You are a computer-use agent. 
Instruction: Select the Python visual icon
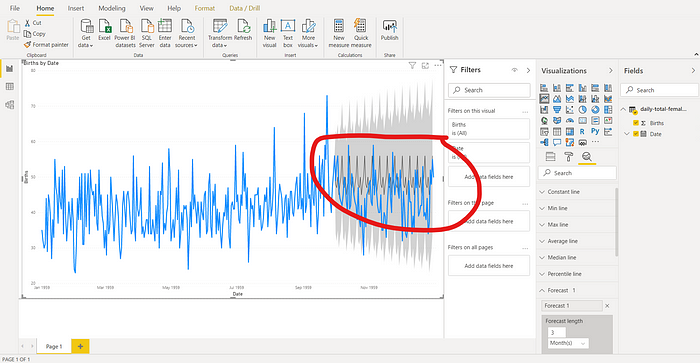(595, 131)
